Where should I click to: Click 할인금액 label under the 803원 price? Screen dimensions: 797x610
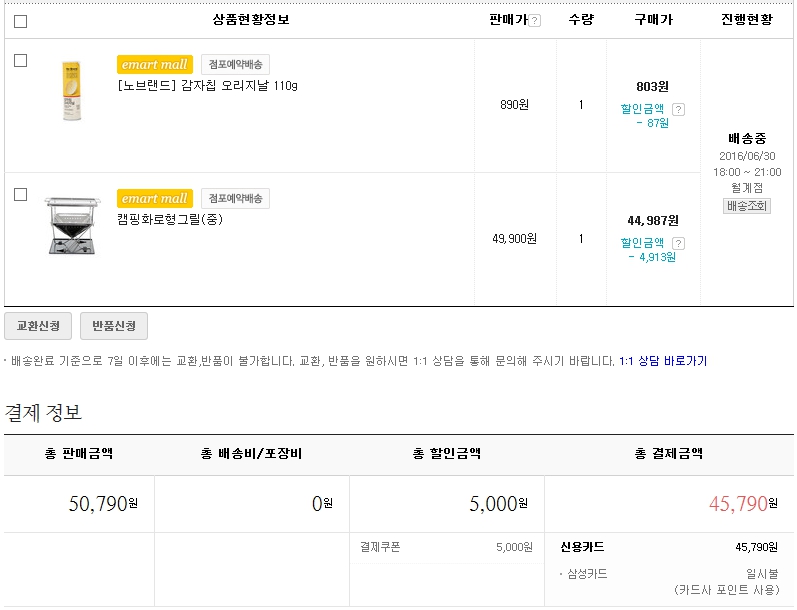coord(642,109)
